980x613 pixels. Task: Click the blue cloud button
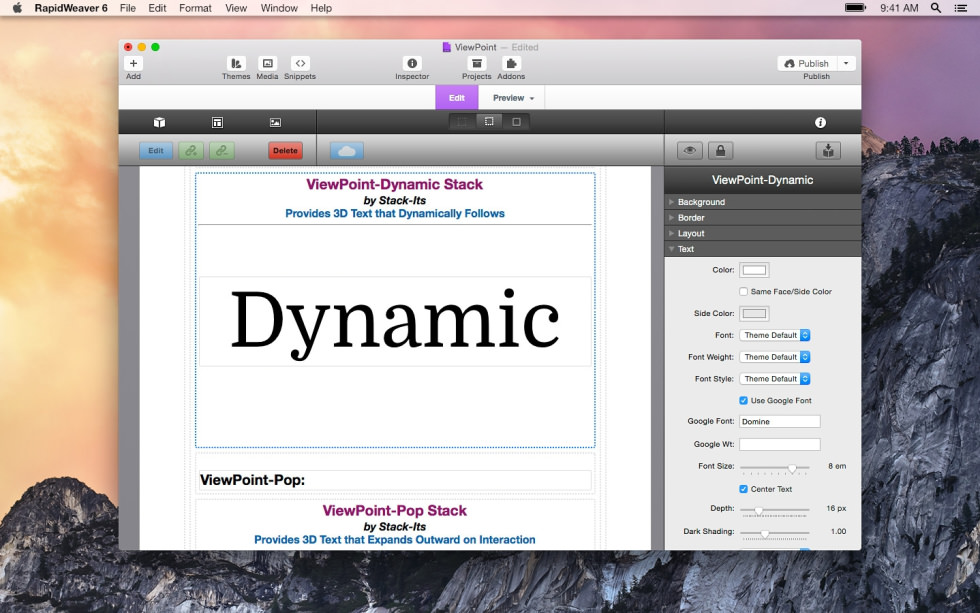click(347, 151)
